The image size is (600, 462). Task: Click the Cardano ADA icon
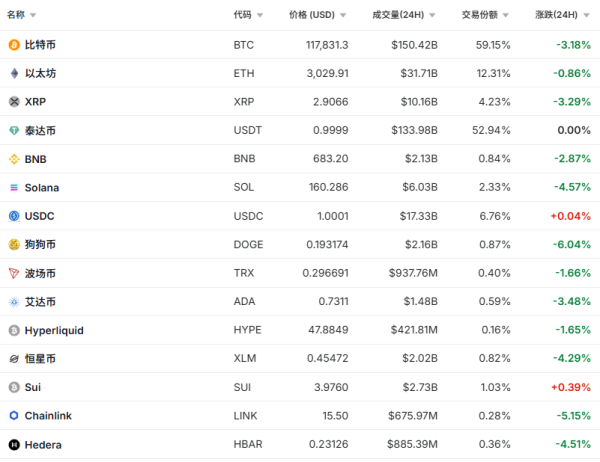point(14,301)
